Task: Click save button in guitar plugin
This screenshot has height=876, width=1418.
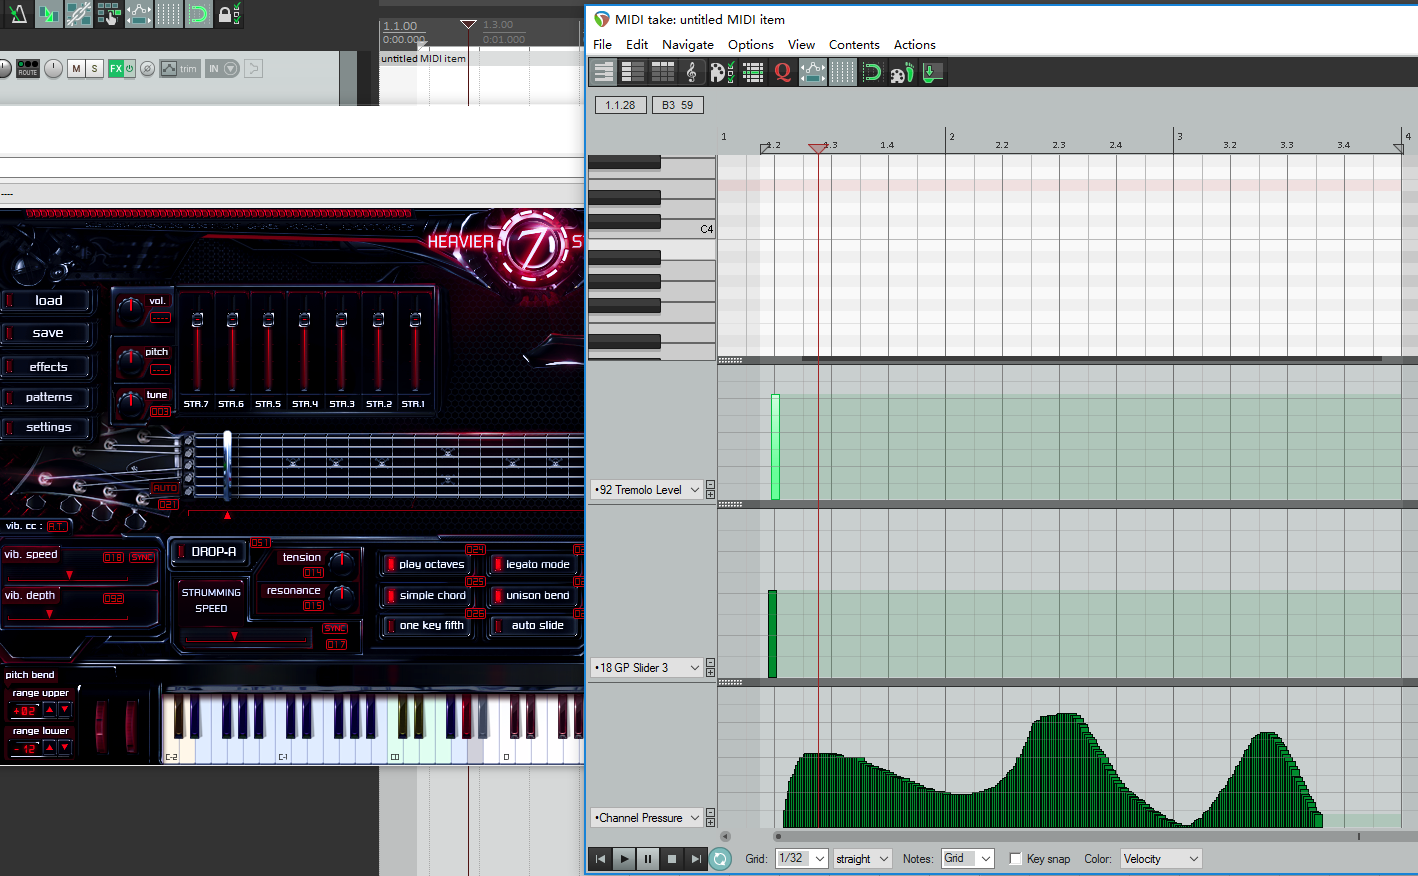Action: tap(48, 333)
